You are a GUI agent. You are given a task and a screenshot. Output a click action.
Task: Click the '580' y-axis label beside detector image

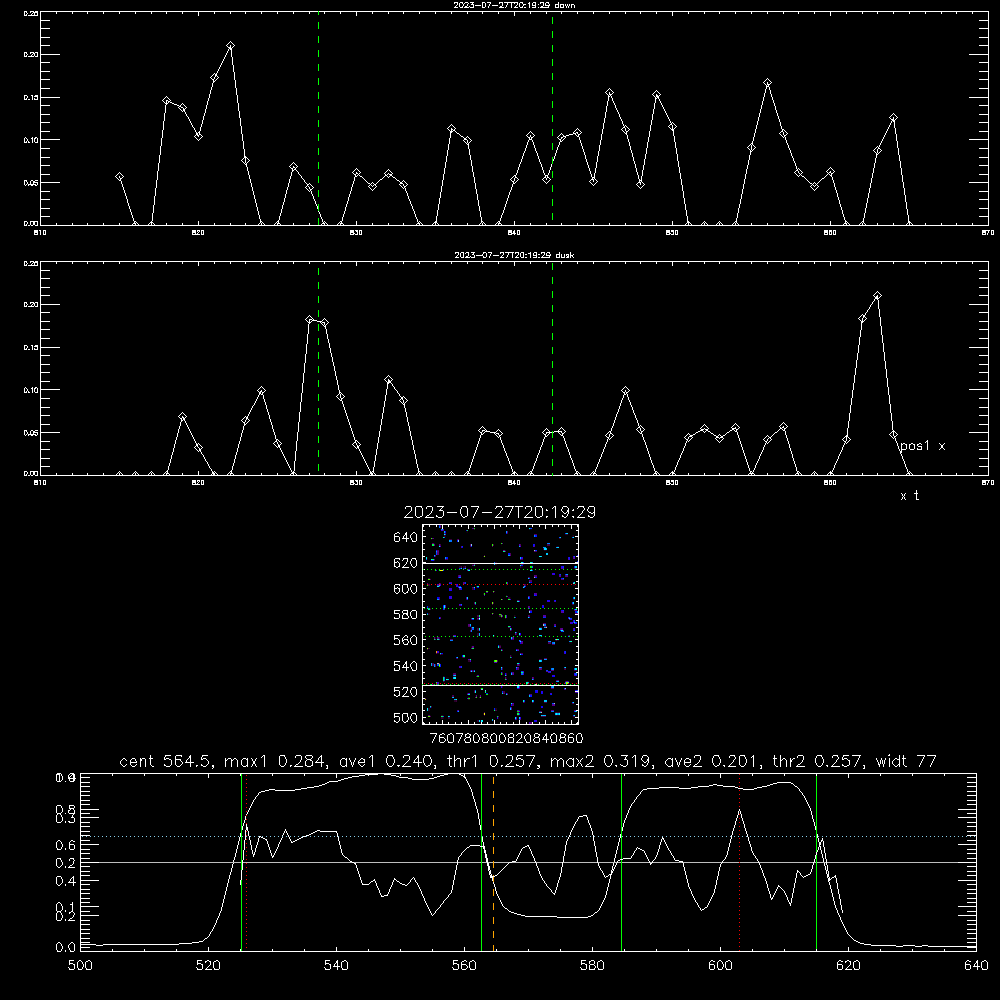(x=406, y=615)
